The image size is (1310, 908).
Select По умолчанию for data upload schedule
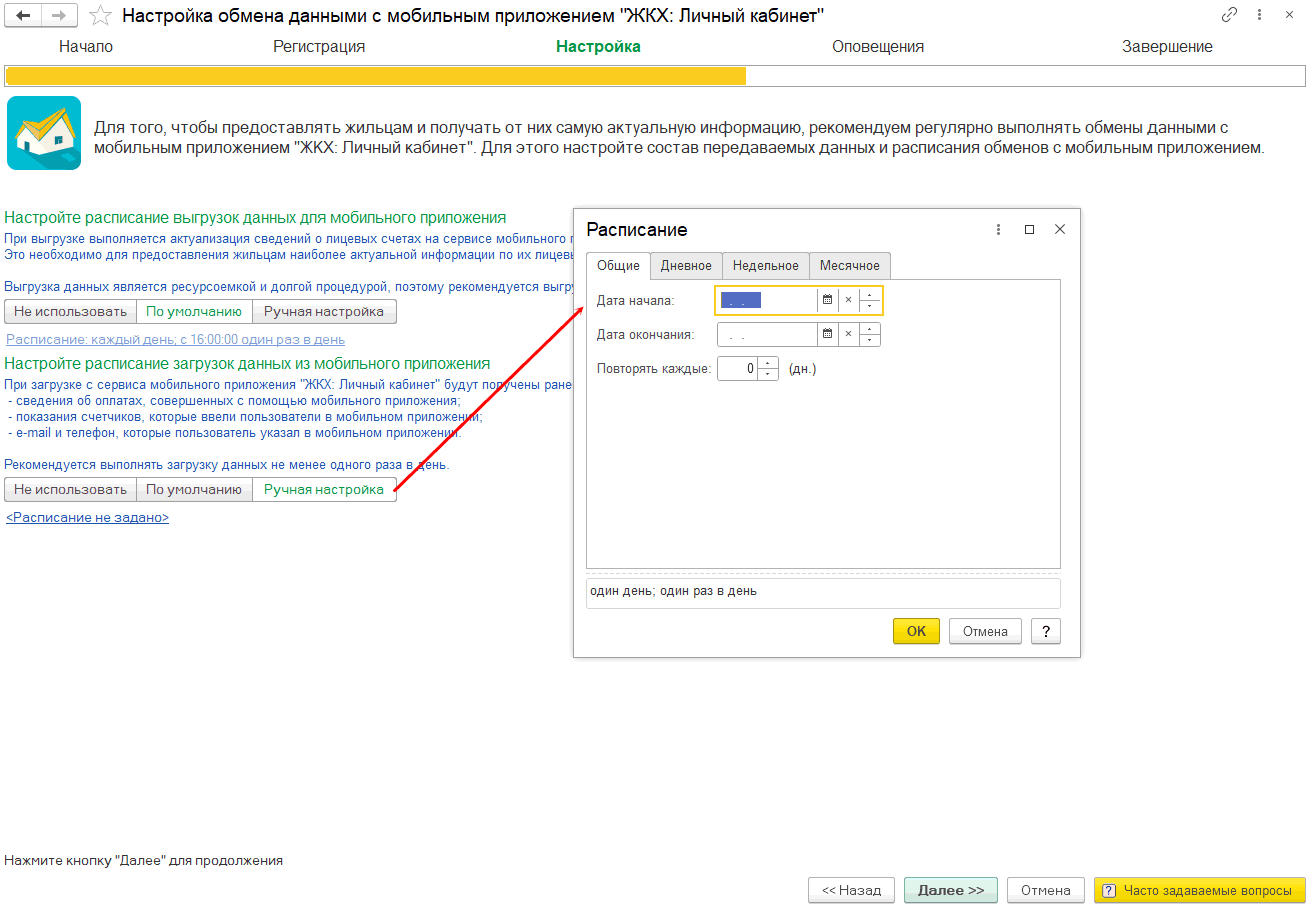[194, 311]
